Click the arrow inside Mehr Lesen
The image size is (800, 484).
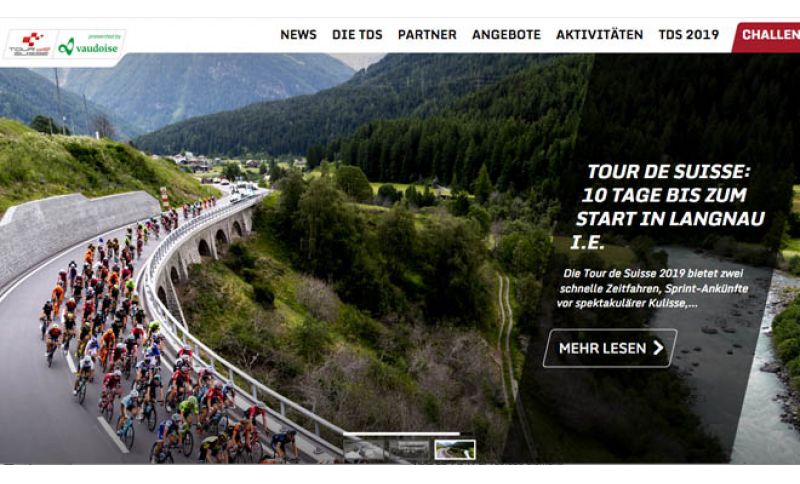tap(659, 348)
